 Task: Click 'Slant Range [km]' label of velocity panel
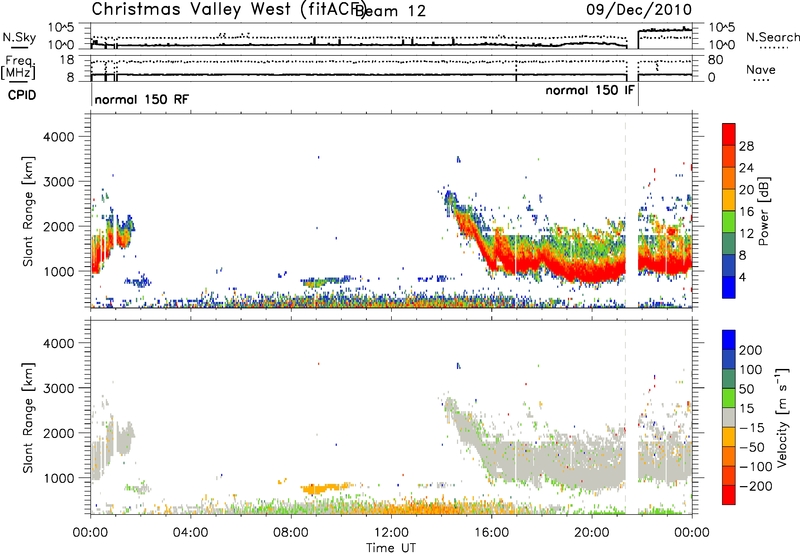[28, 418]
